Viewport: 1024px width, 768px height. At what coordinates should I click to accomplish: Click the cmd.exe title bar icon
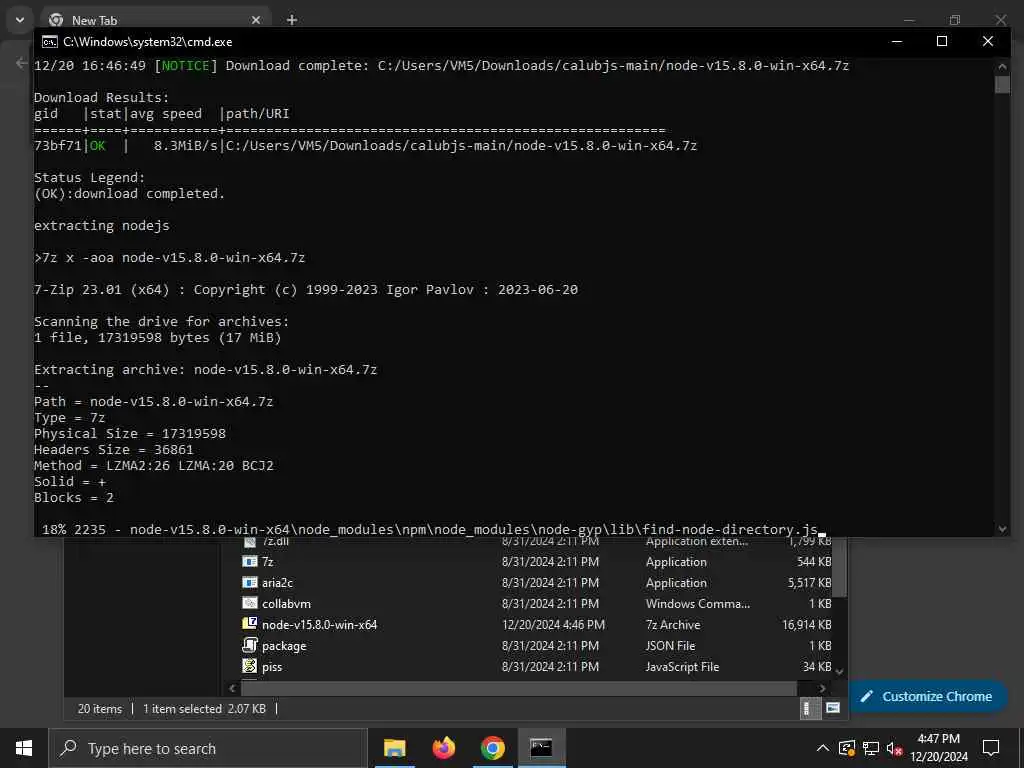(50, 42)
